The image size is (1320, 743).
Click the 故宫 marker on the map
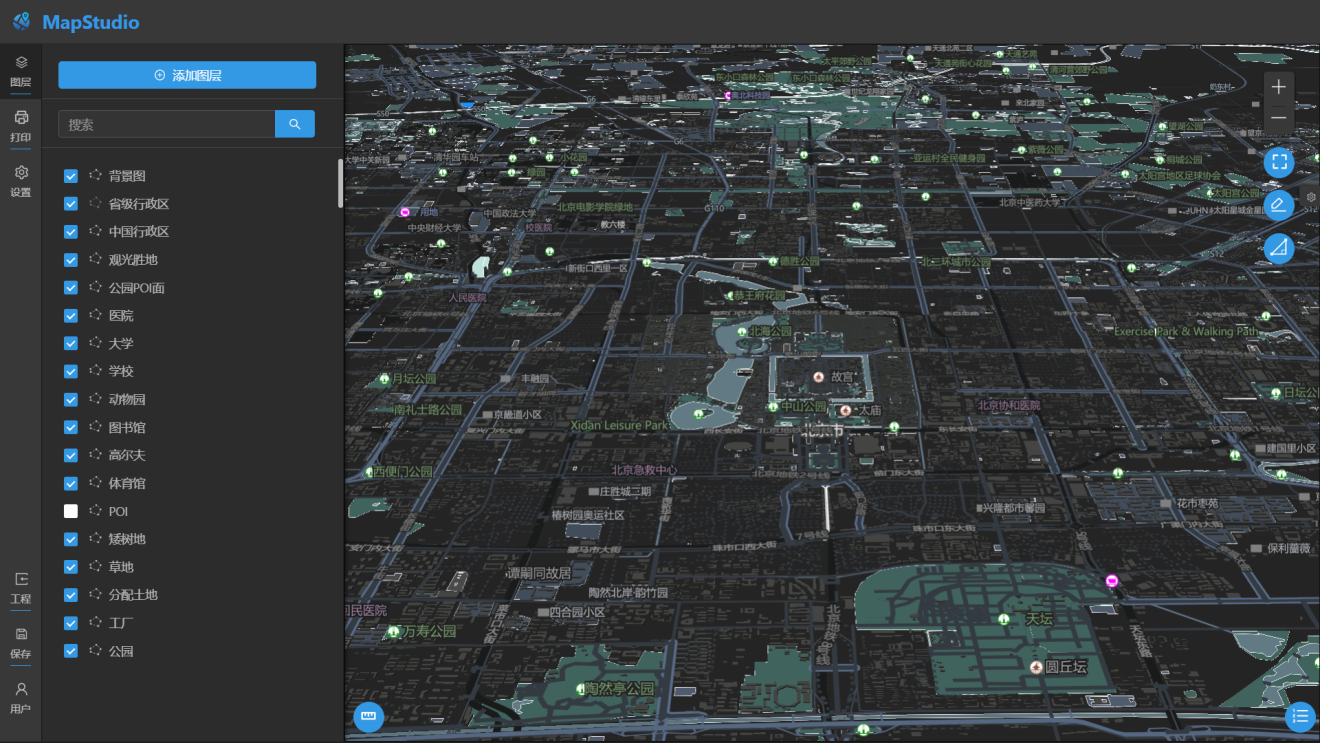[x=819, y=377]
